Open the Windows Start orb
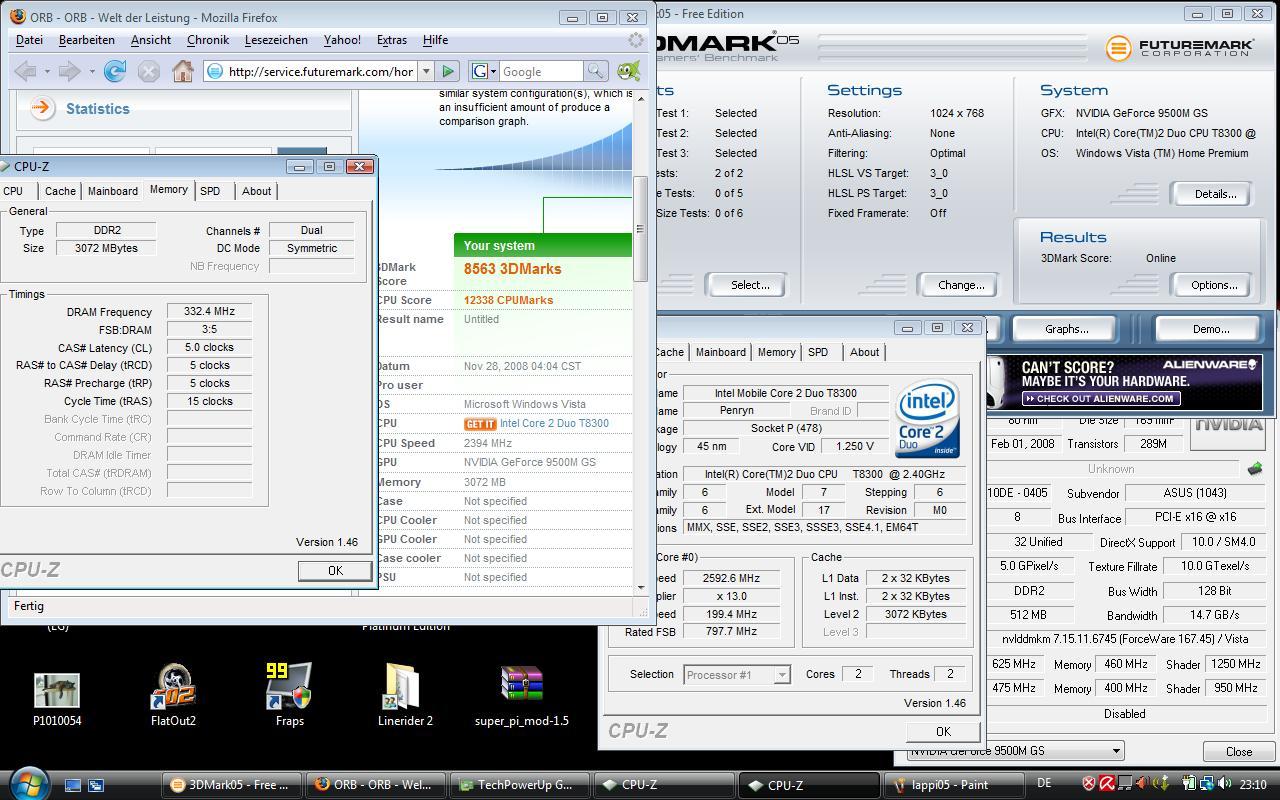 [28, 782]
